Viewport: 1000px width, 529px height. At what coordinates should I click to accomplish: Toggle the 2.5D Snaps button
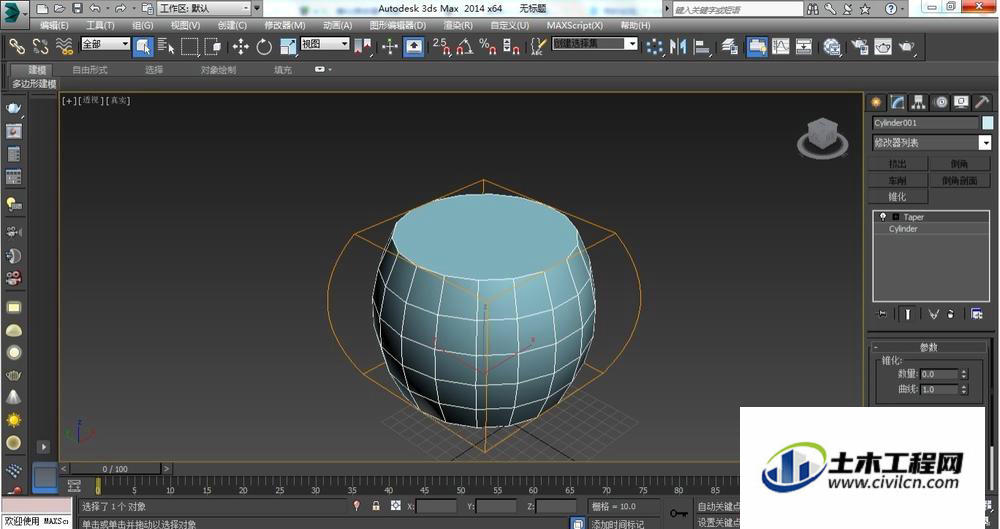(x=441, y=47)
